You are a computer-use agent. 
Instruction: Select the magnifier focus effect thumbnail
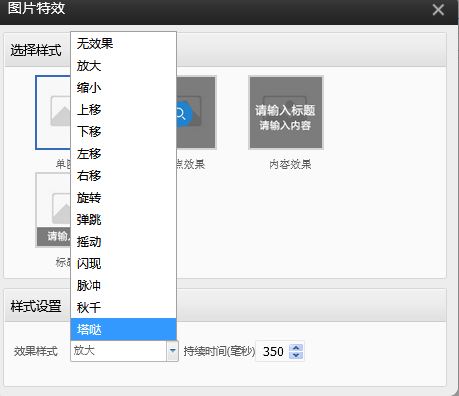[x=196, y=112]
